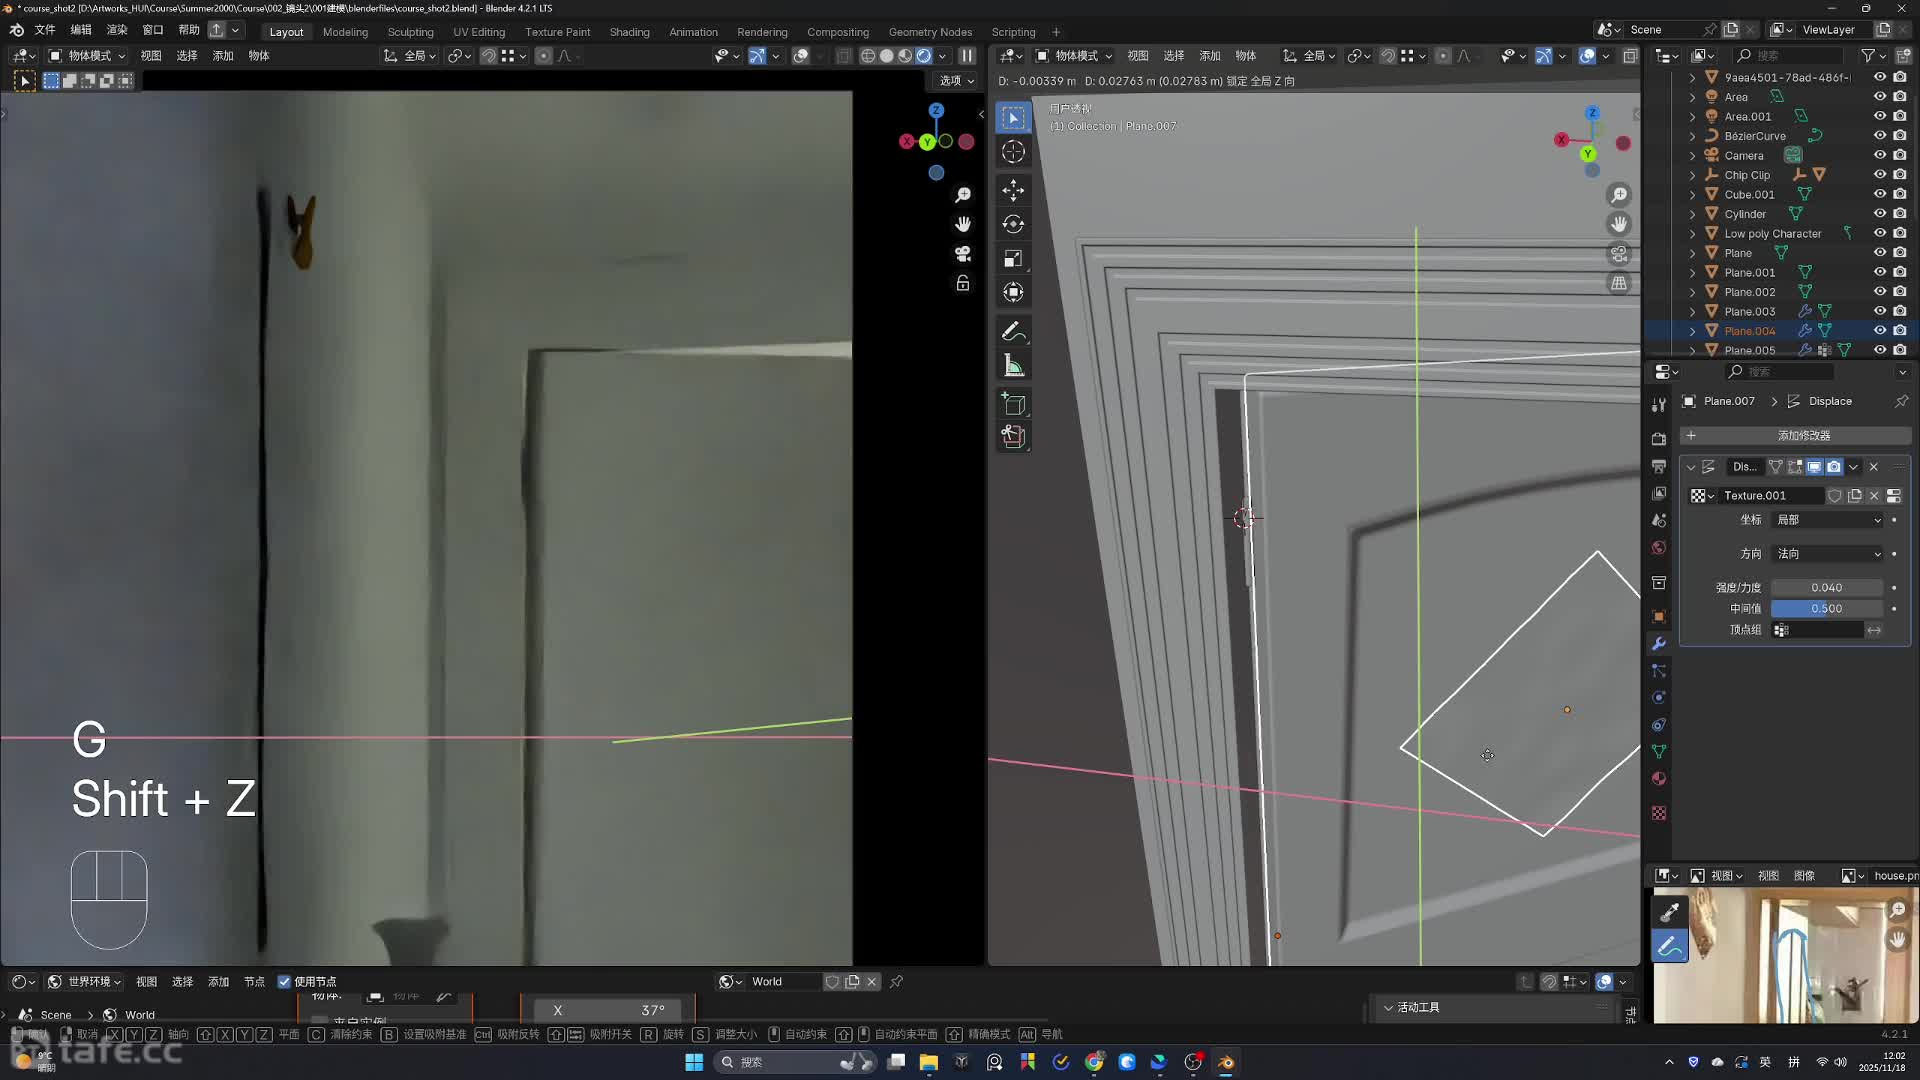Select the Annotate pencil tool
The image size is (1920, 1080).
[x=1013, y=331]
